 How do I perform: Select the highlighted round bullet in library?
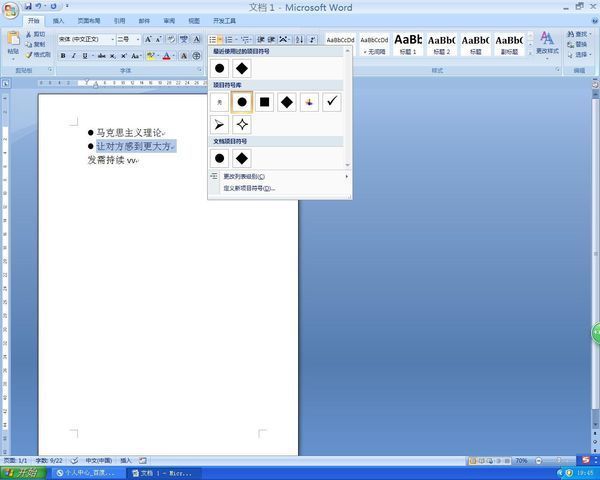pyautogui.click(x=241, y=102)
